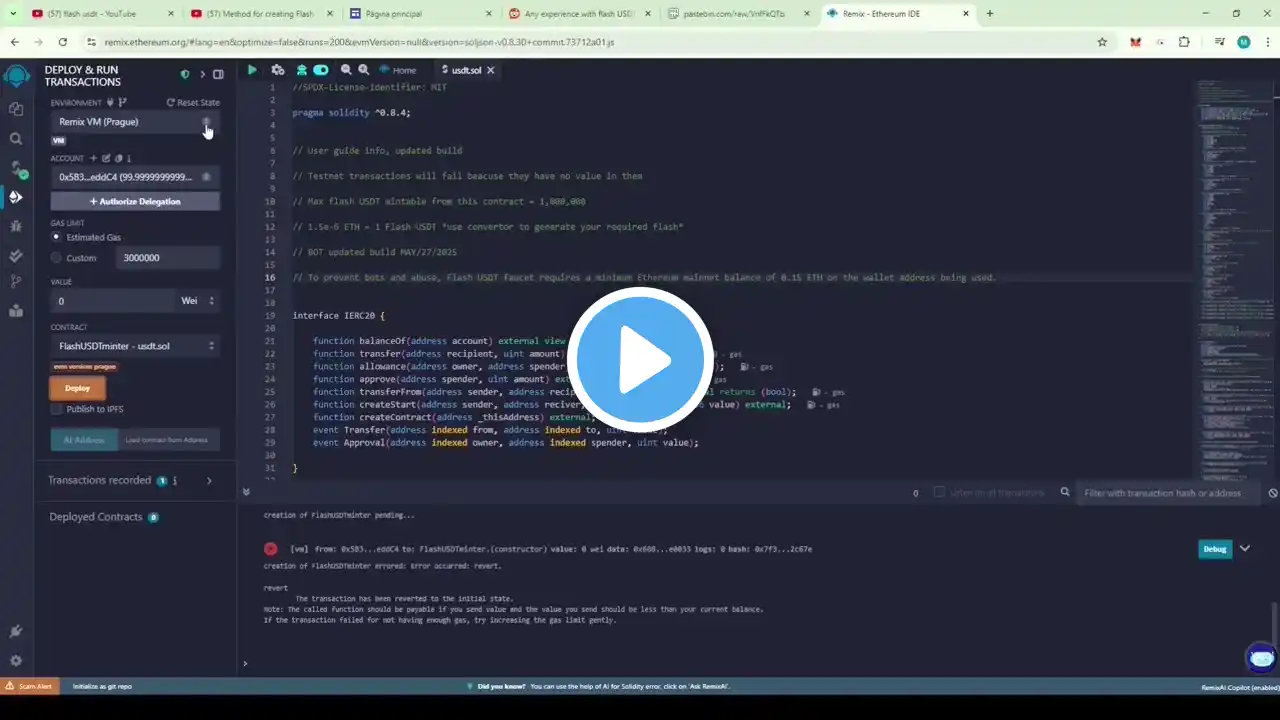Open the Git source control sidebar icon
Image resolution: width=1280 pixels, height=720 pixels.
tap(16, 283)
